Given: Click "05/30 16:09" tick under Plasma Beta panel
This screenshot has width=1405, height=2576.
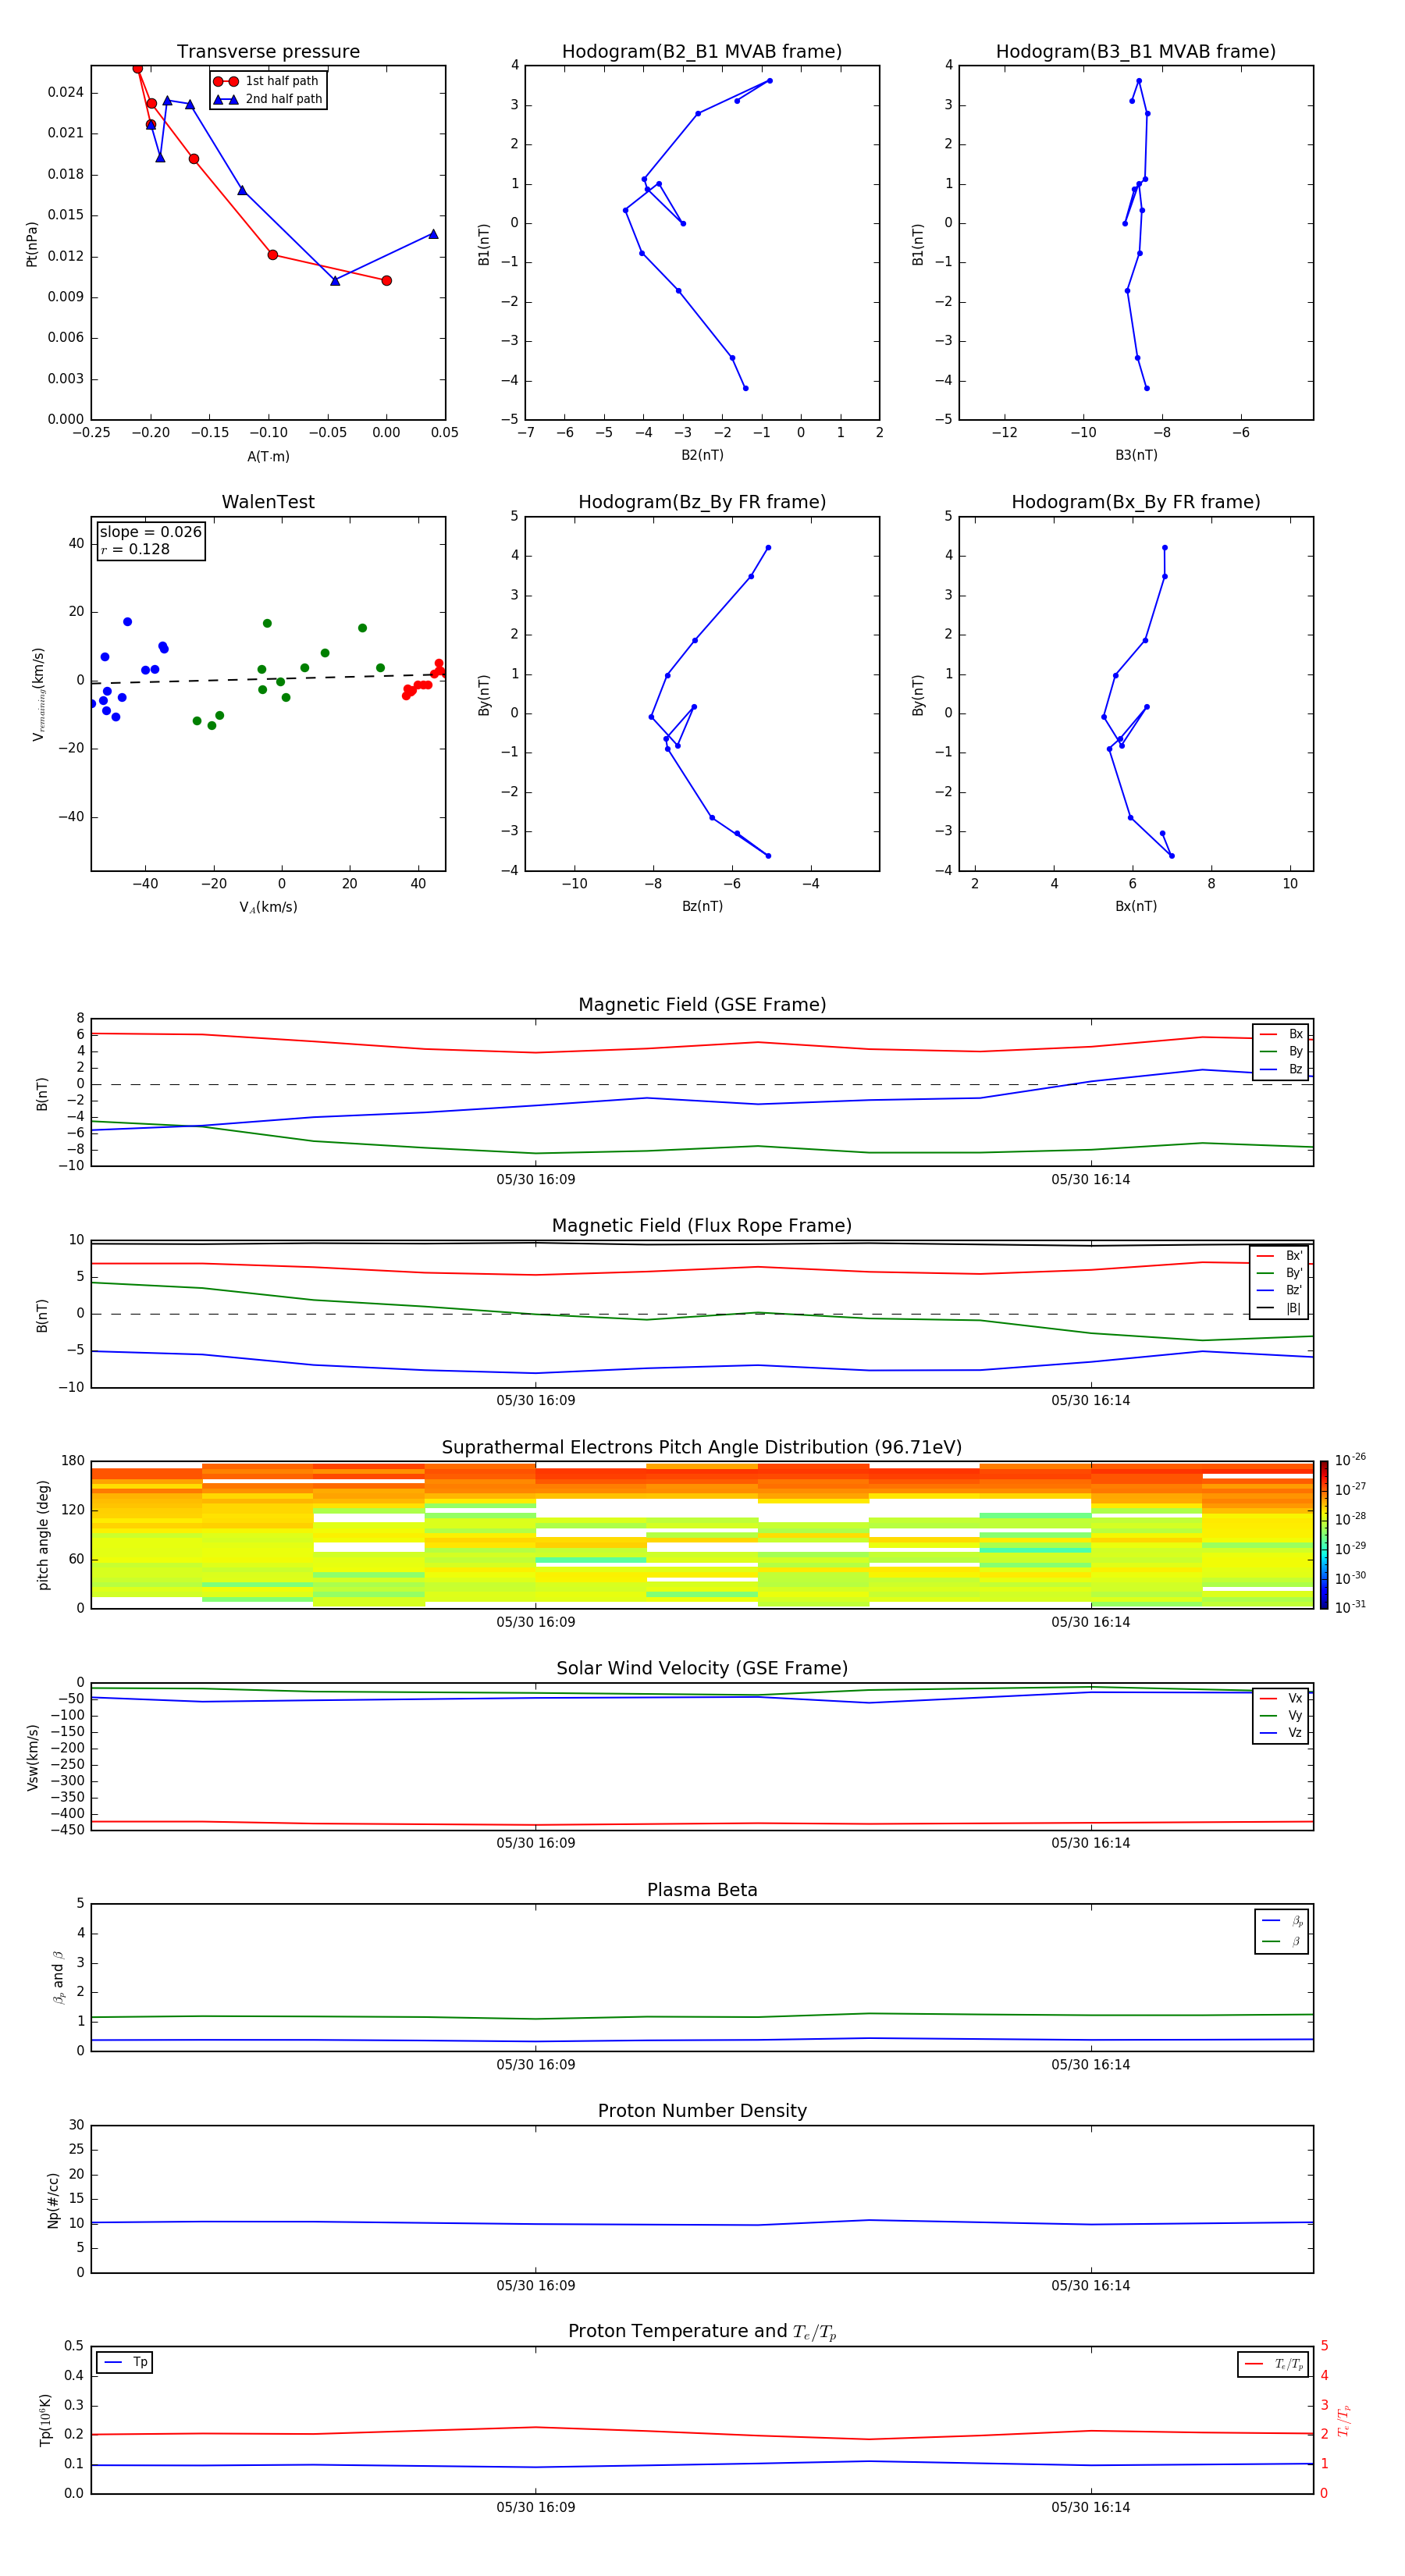Looking at the screenshot, I should [536, 2064].
